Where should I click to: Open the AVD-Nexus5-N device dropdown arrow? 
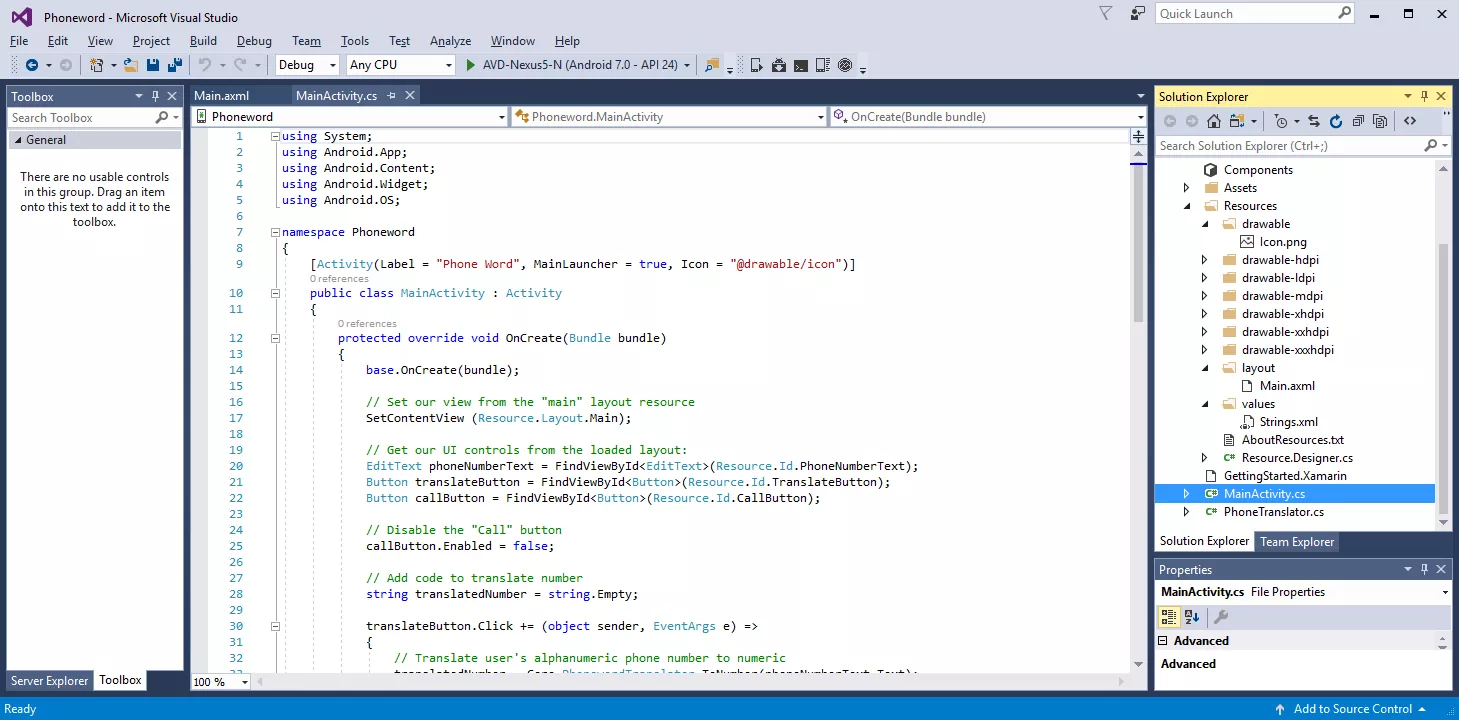[686, 65]
